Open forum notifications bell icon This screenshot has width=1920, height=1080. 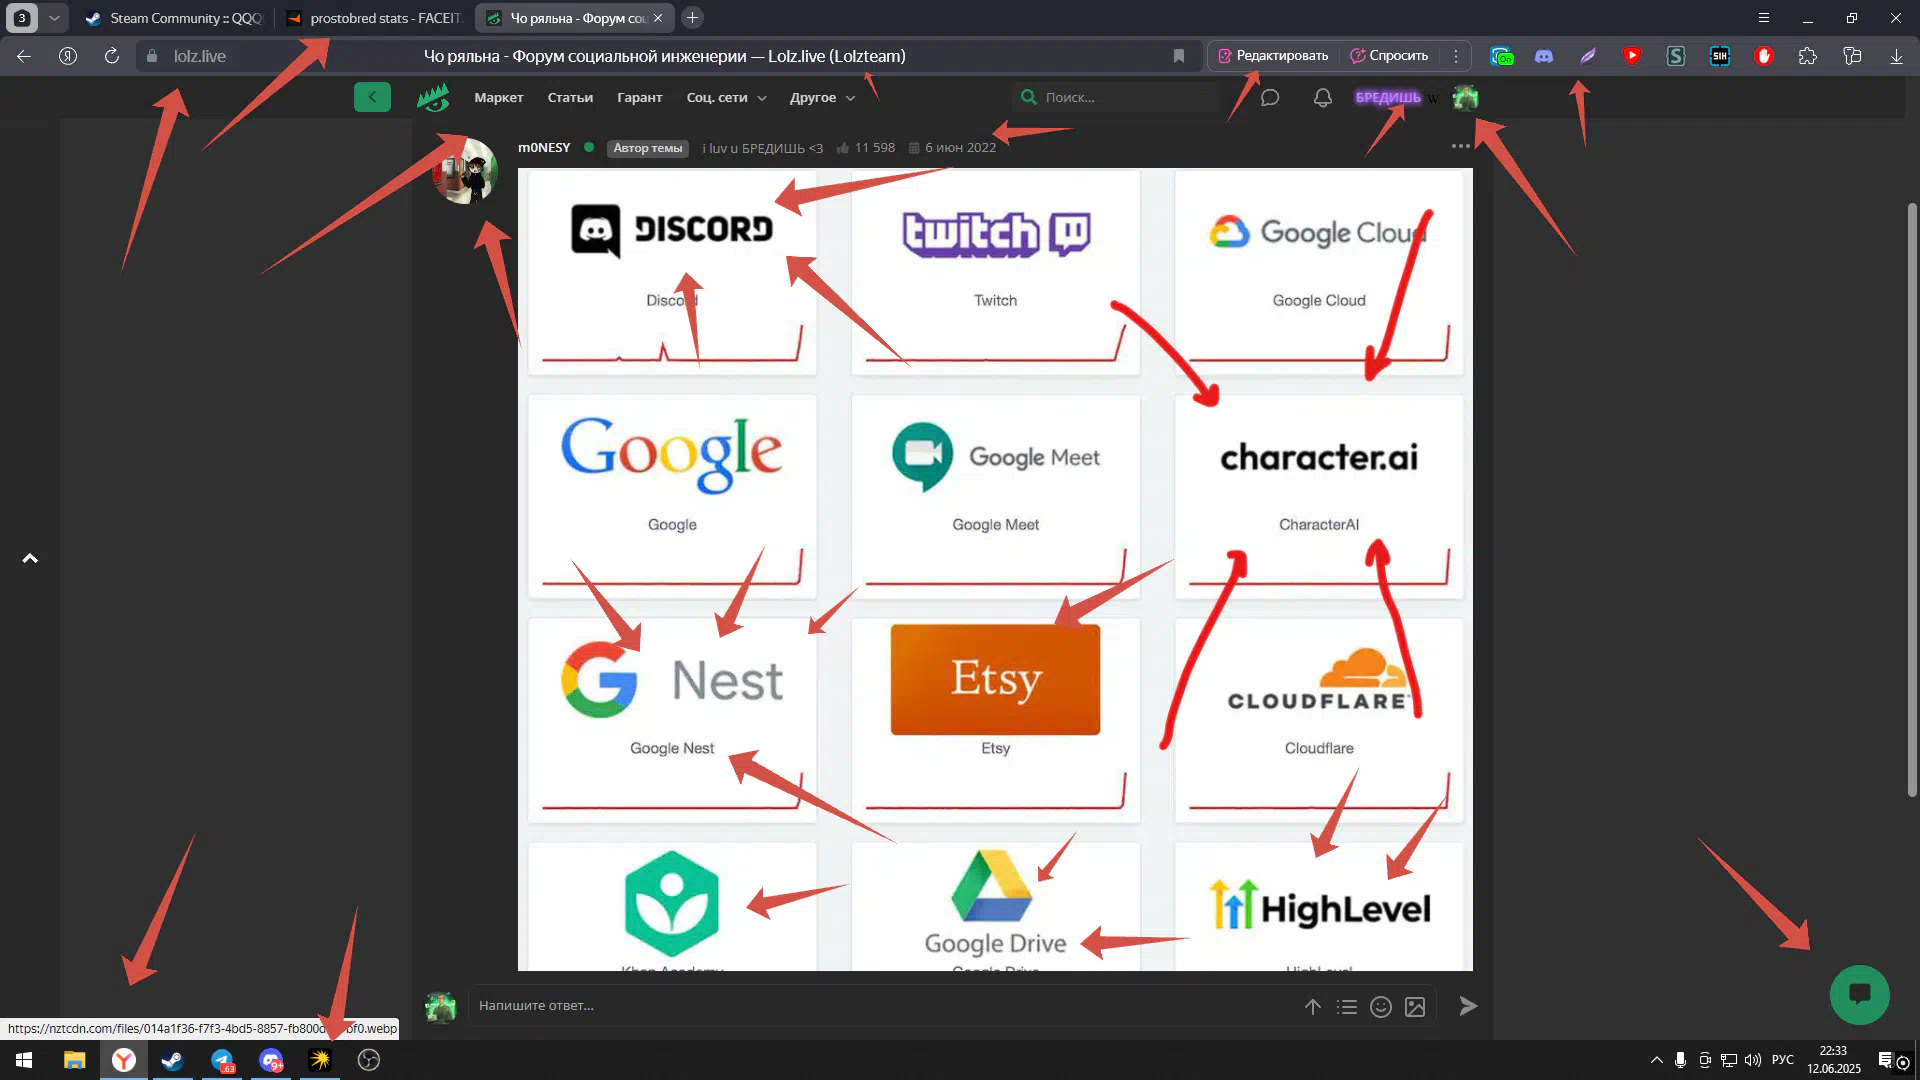[x=1323, y=97]
